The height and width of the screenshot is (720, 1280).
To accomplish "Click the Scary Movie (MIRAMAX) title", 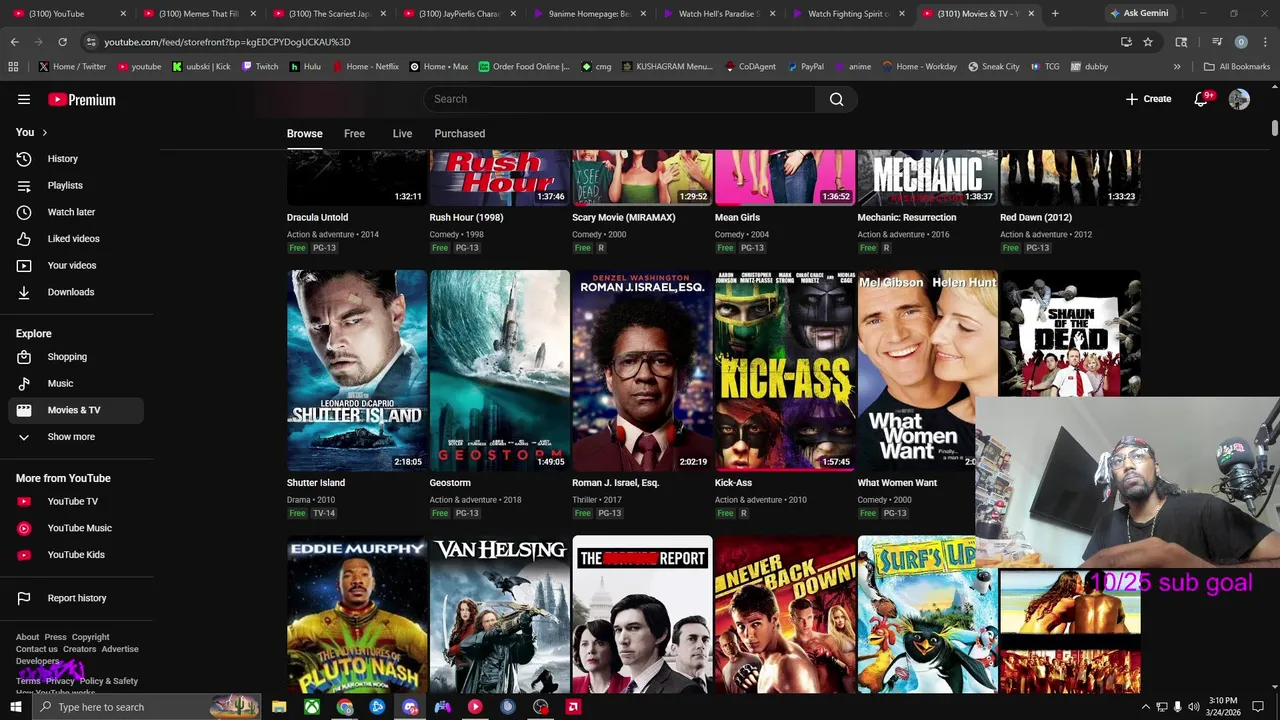I will coord(623,217).
